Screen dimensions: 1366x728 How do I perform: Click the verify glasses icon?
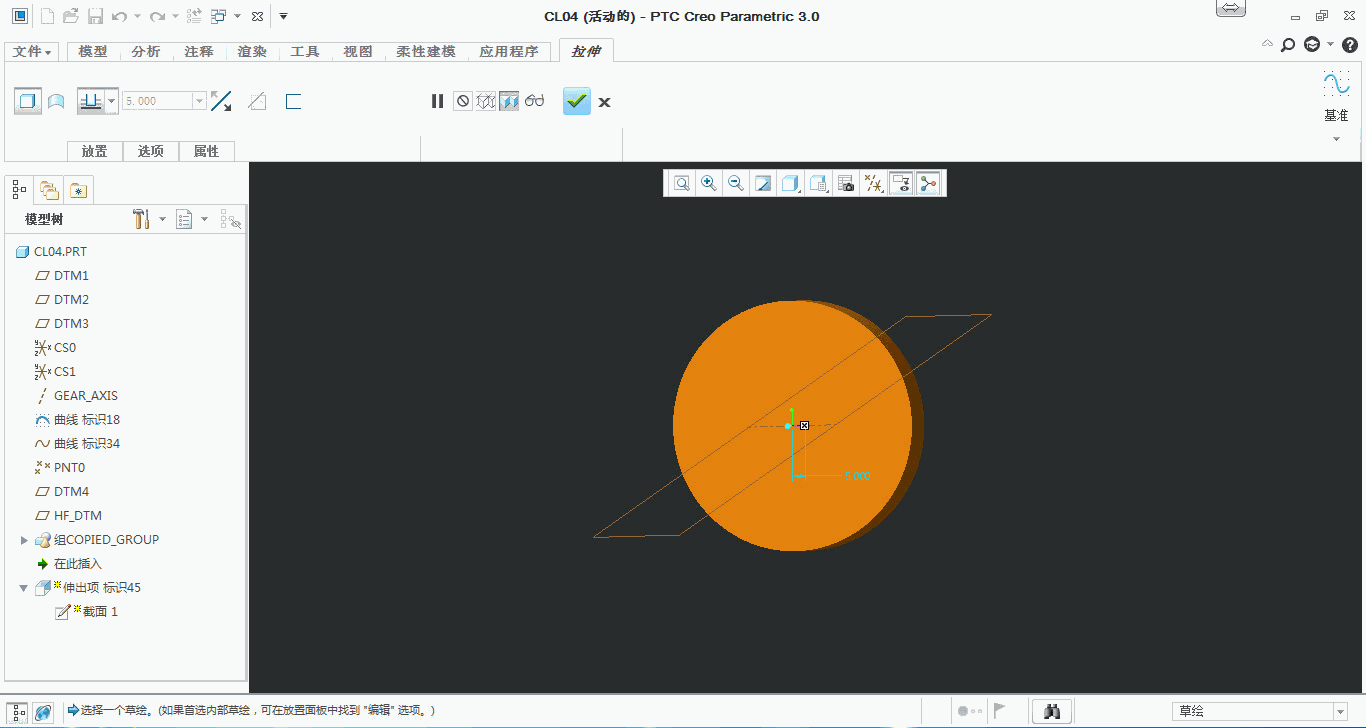tap(534, 101)
